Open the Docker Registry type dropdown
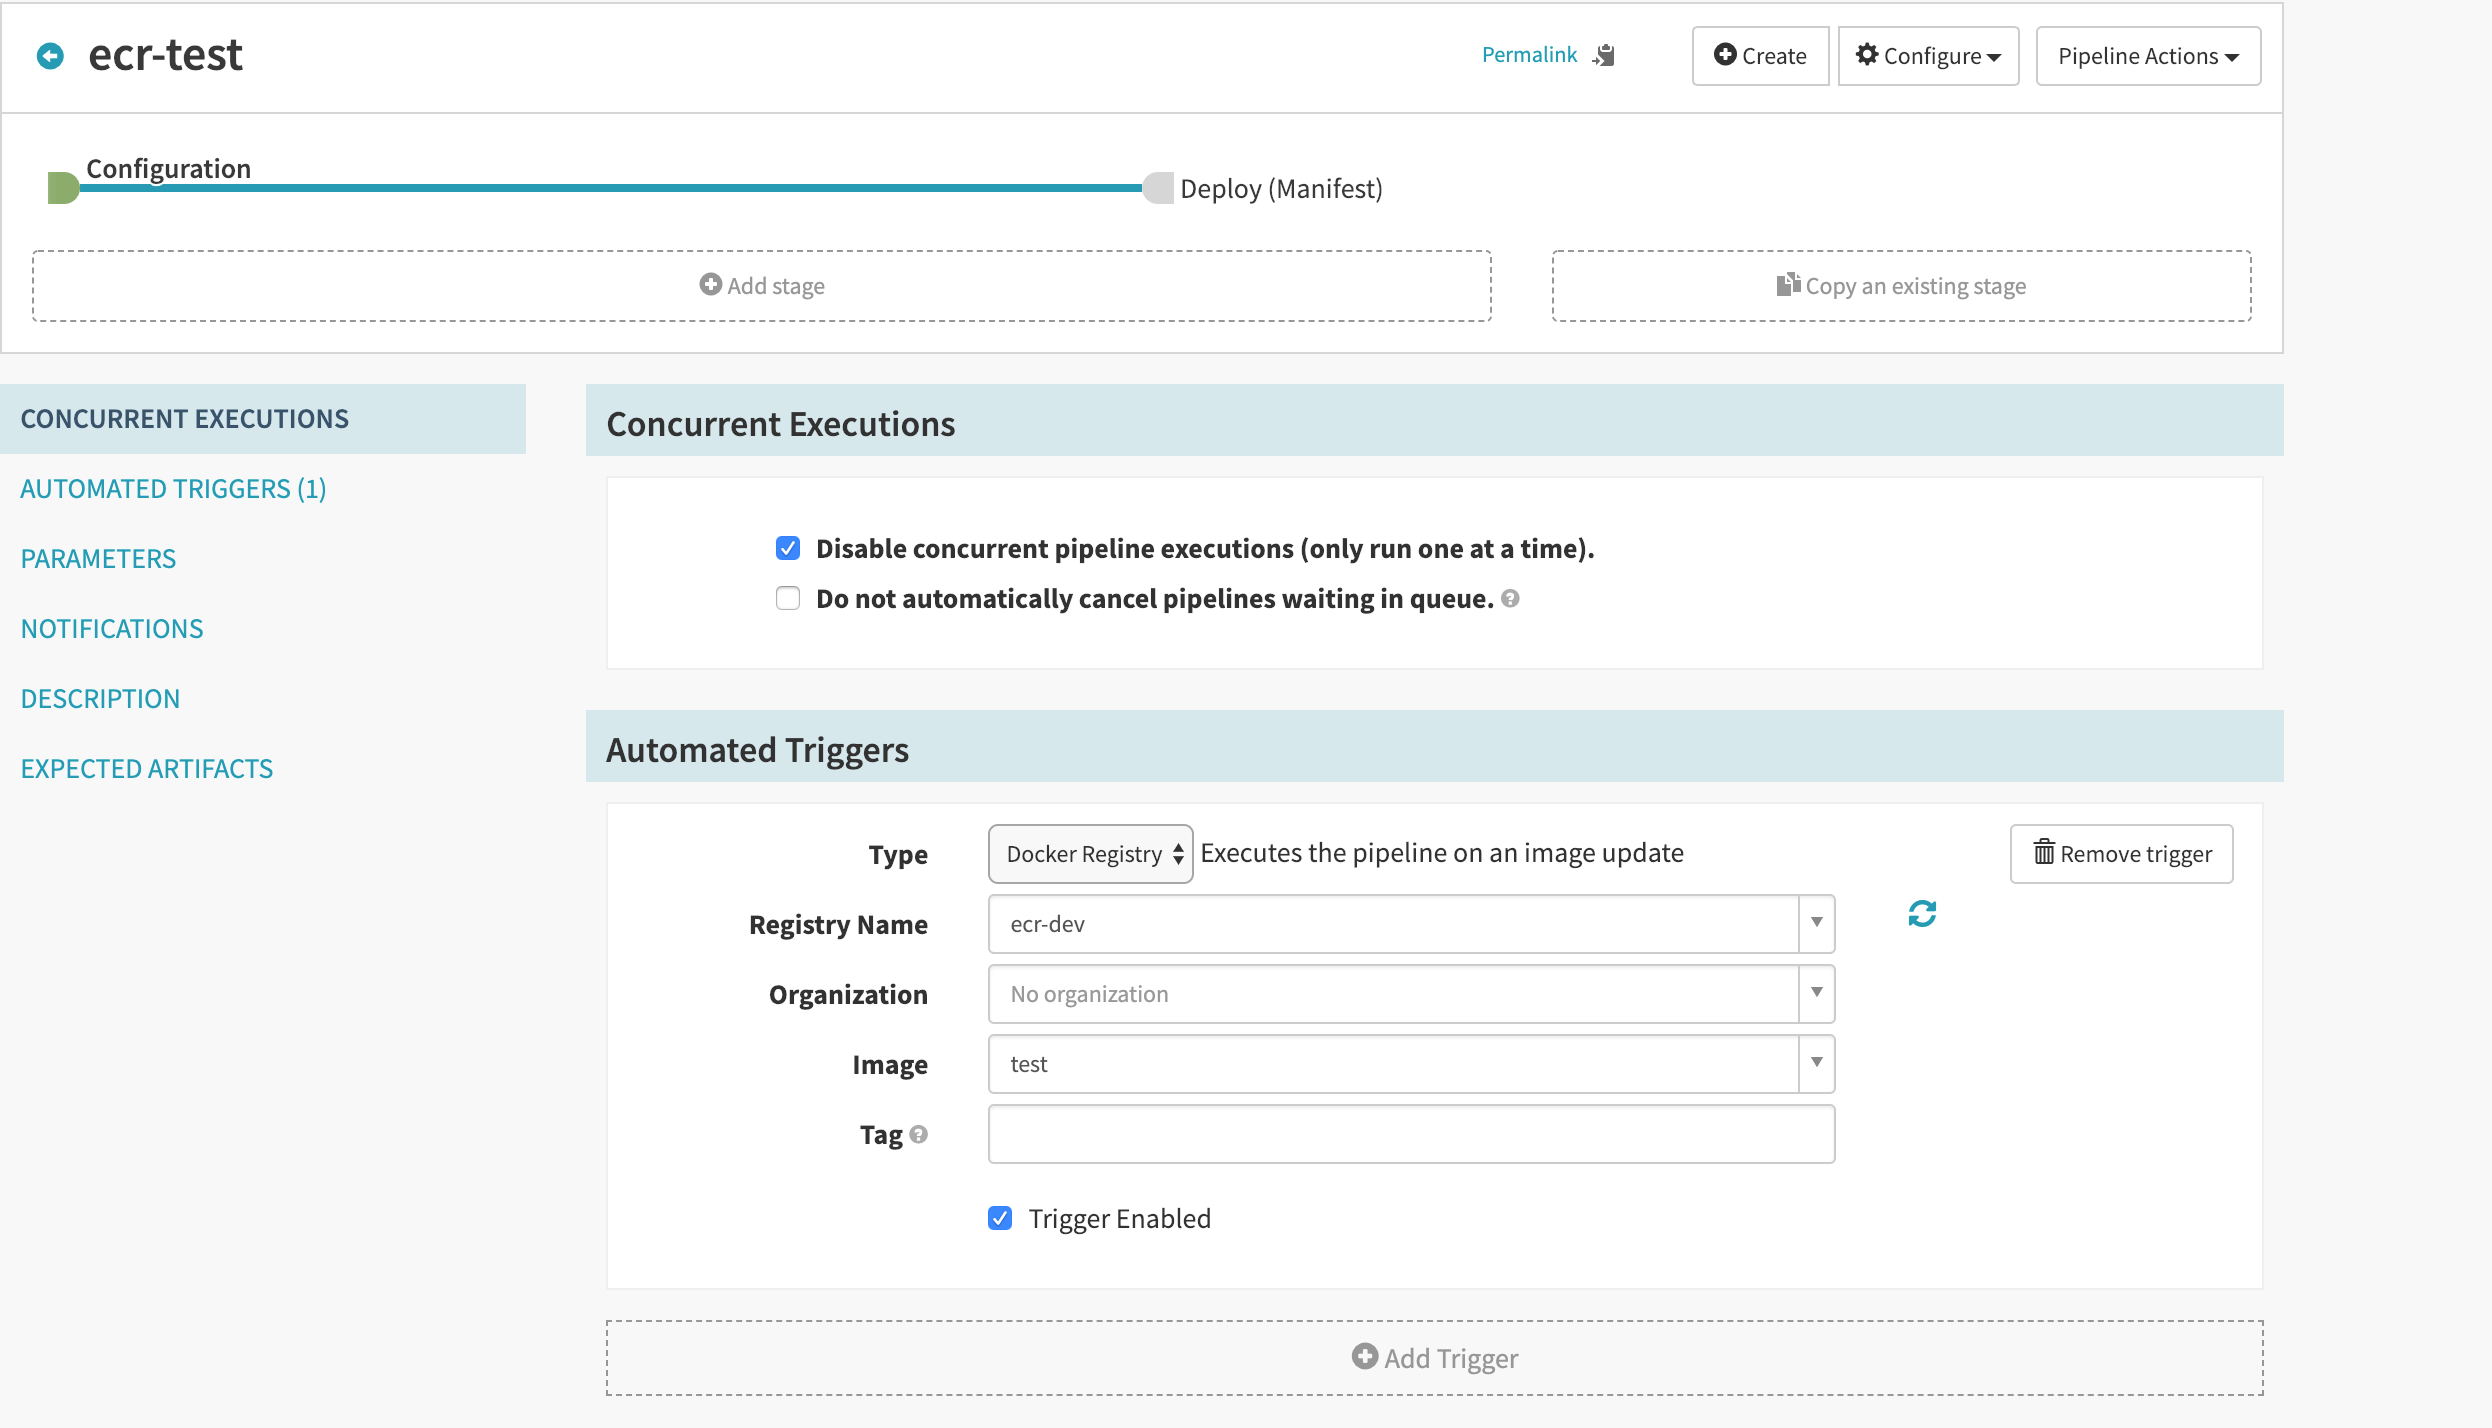Viewport: 2492px width, 1428px height. 1090,853
